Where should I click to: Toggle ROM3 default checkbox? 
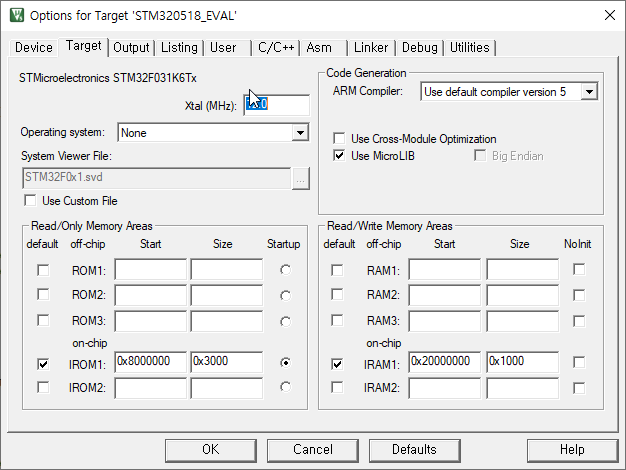tap(43, 320)
